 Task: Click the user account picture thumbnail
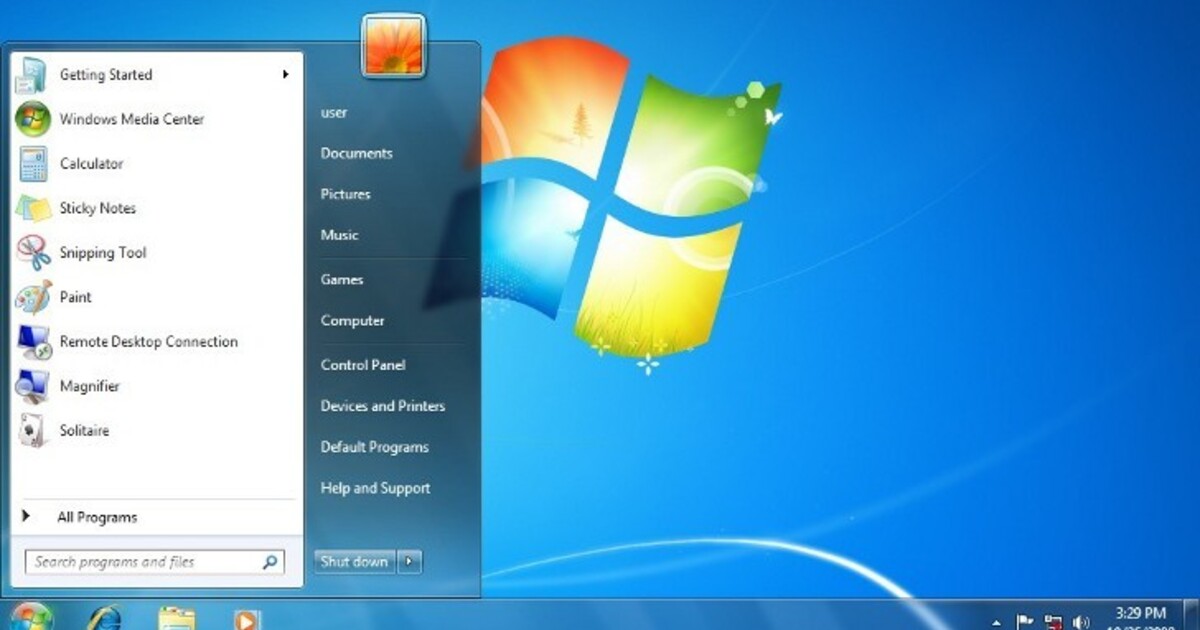click(394, 47)
